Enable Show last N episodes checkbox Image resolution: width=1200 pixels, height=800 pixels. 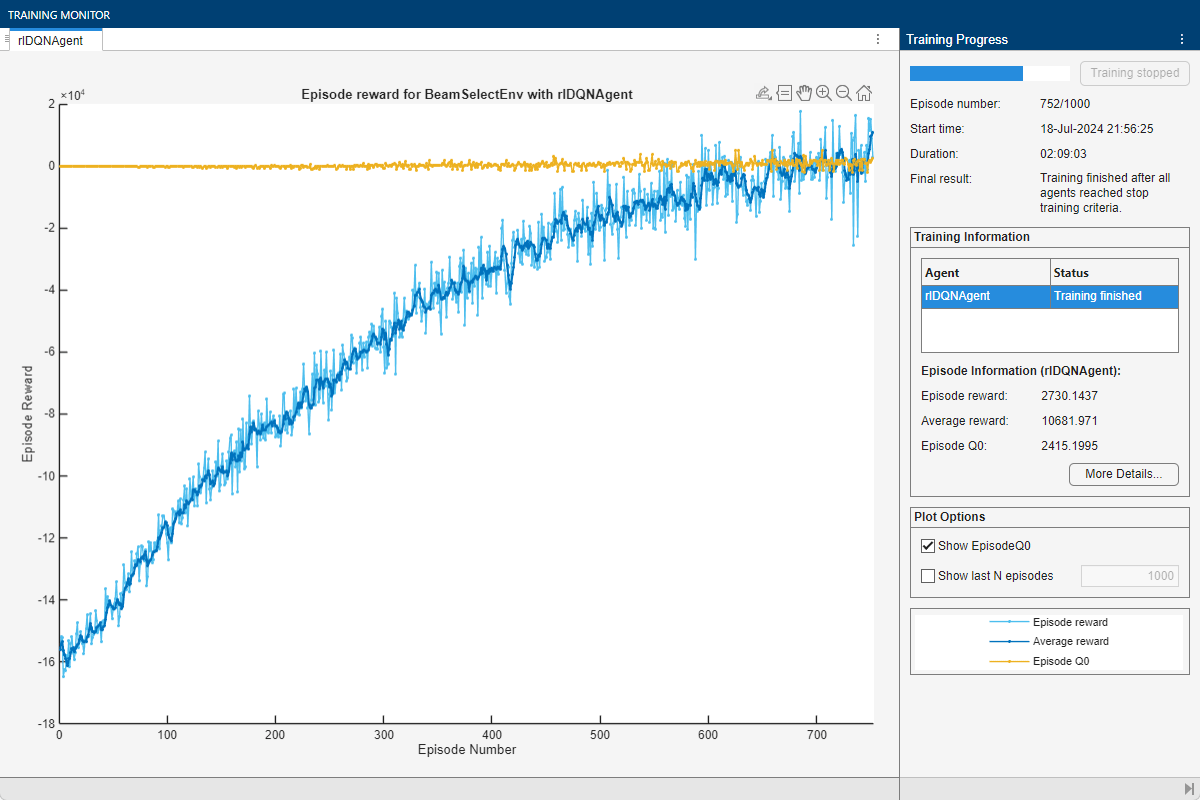click(928, 576)
